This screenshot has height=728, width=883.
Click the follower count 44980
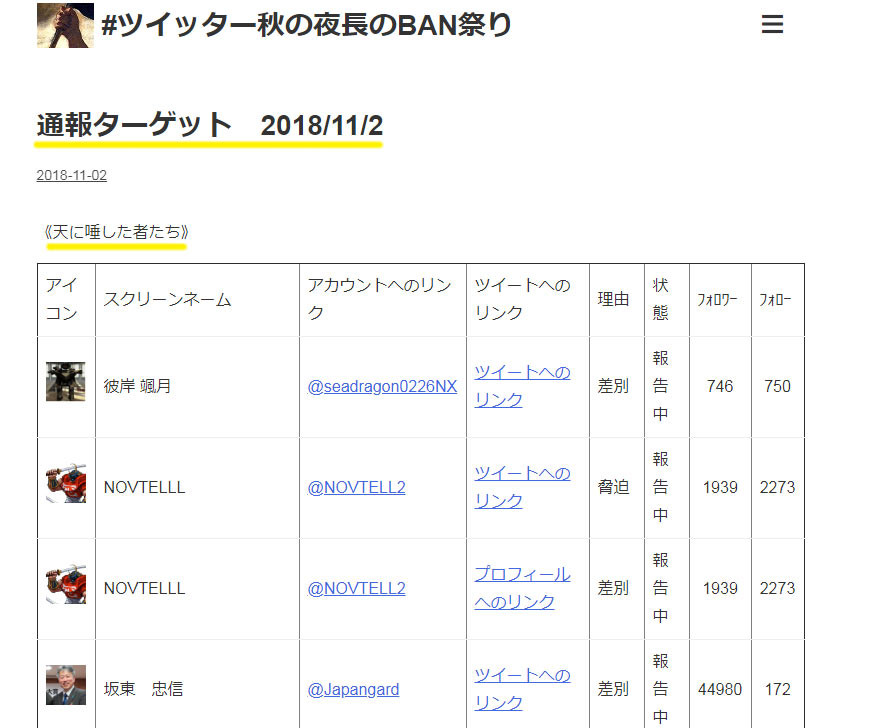720,689
